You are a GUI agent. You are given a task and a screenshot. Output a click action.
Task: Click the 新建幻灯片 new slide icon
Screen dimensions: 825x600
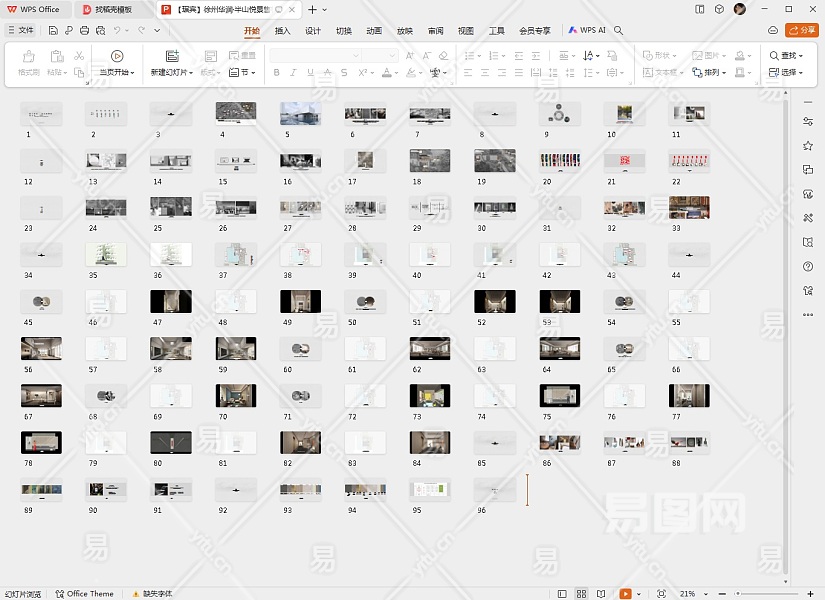(172, 56)
